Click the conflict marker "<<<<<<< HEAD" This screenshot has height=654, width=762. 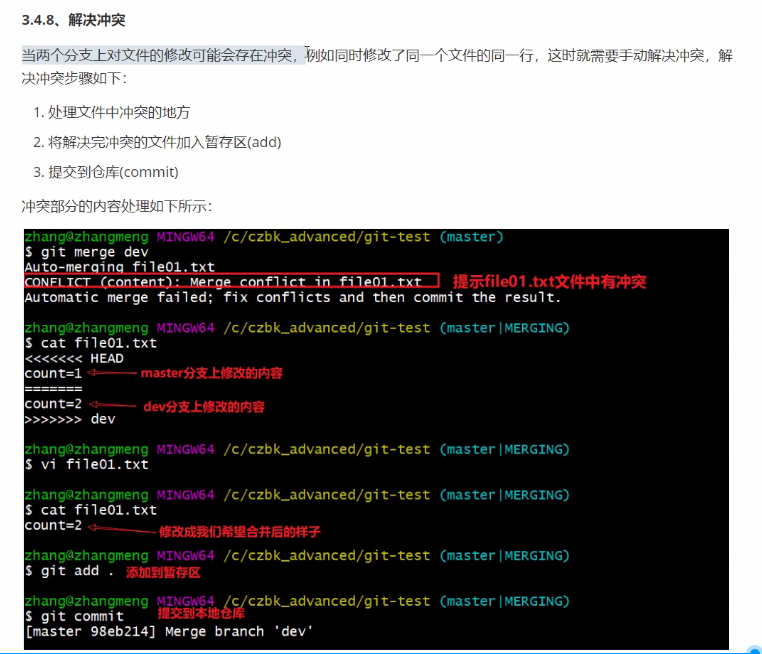[74, 359]
